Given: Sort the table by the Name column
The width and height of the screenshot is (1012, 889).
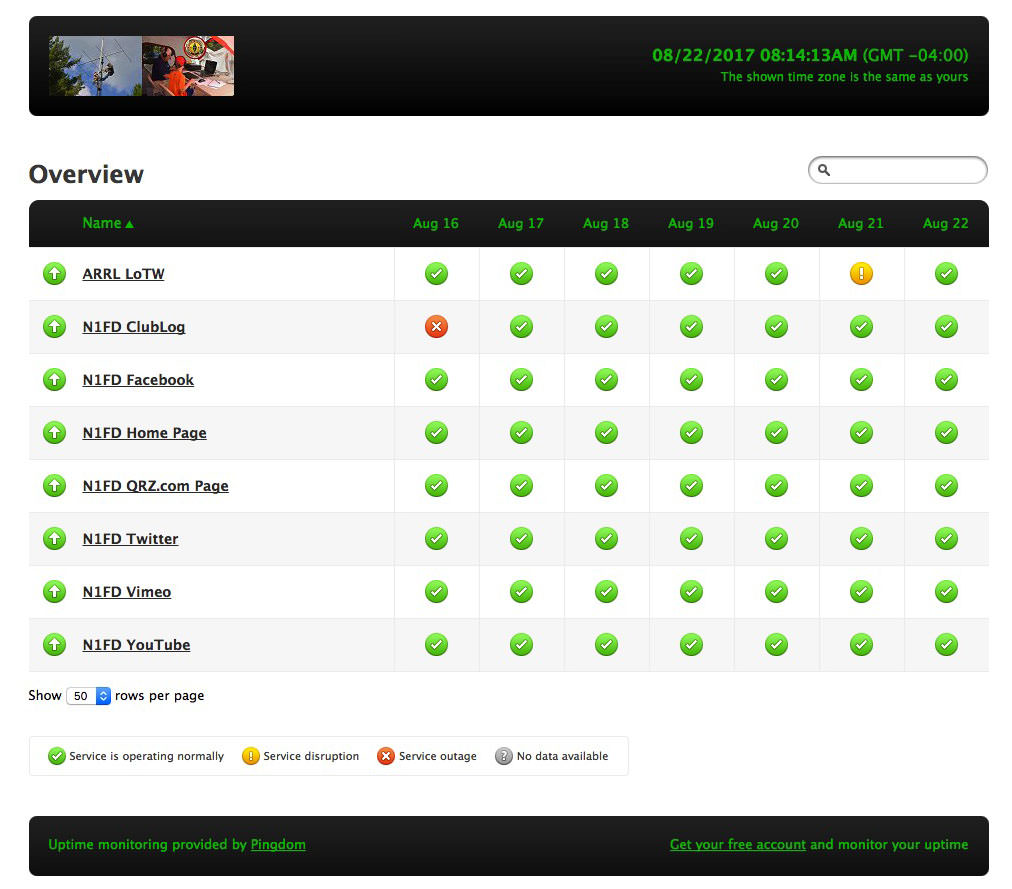Looking at the screenshot, I should click(x=108, y=223).
